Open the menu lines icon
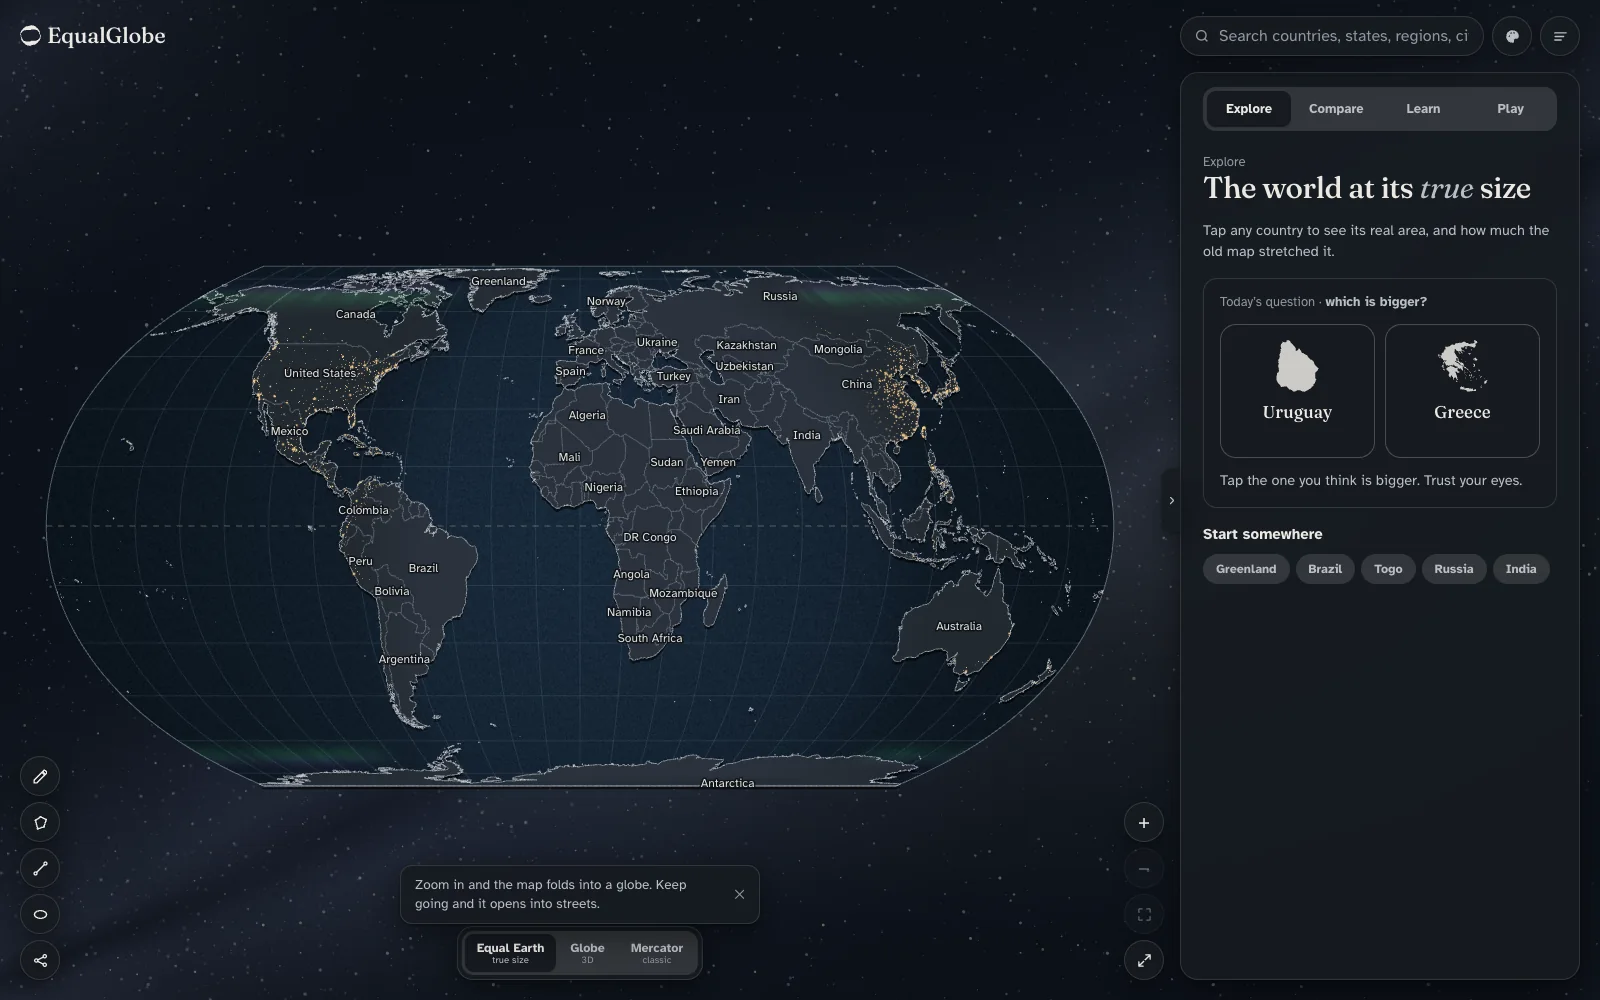Viewport: 1600px width, 1000px height. 1560,36
